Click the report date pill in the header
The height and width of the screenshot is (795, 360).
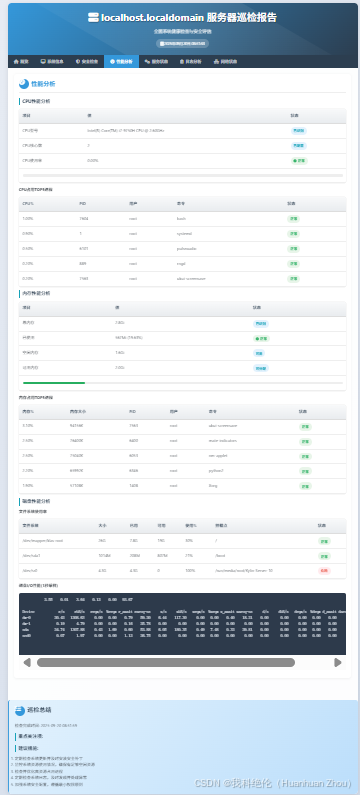coord(183,44)
